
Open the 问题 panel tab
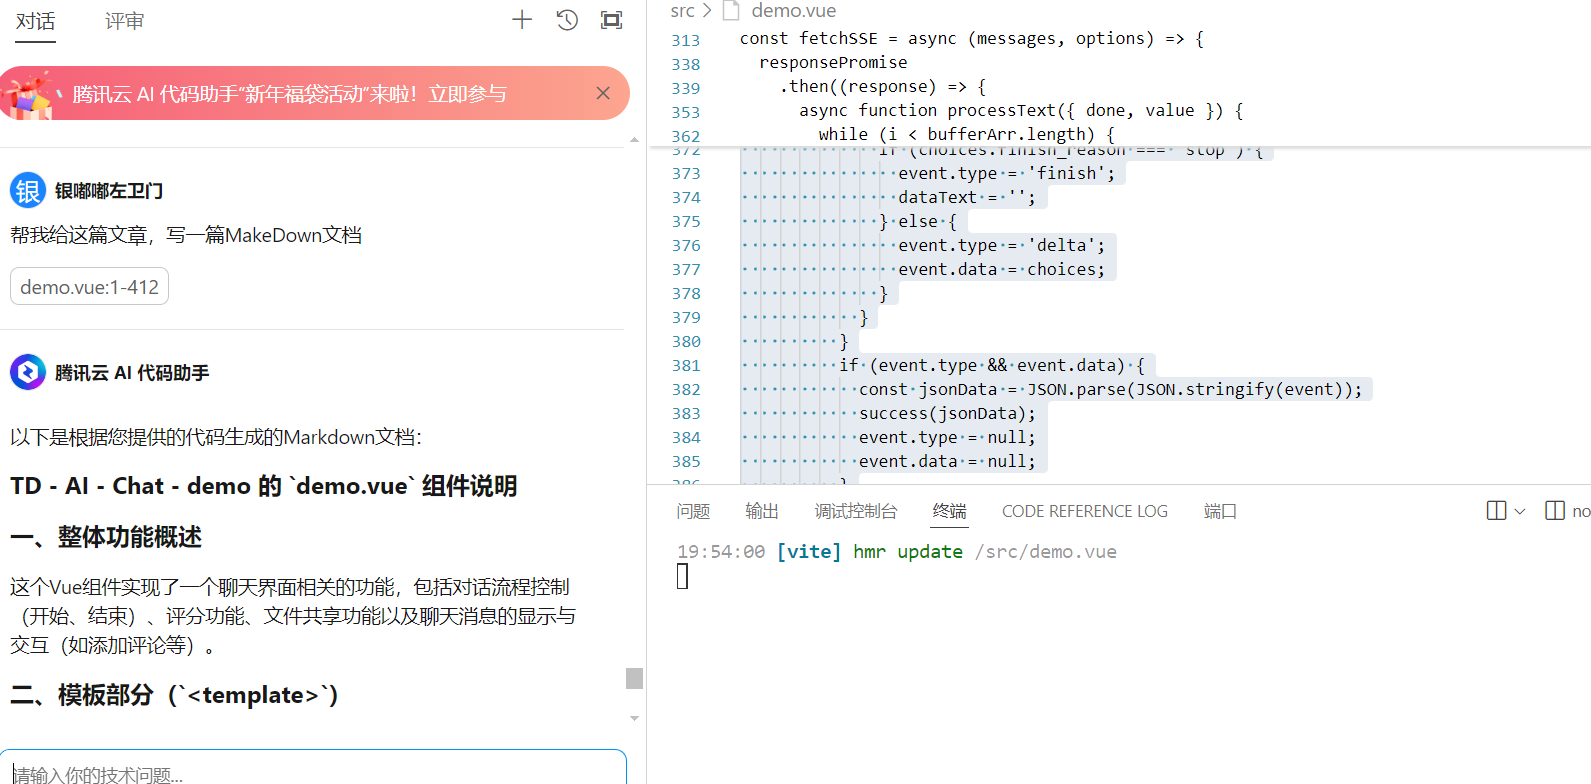(x=693, y=511)
